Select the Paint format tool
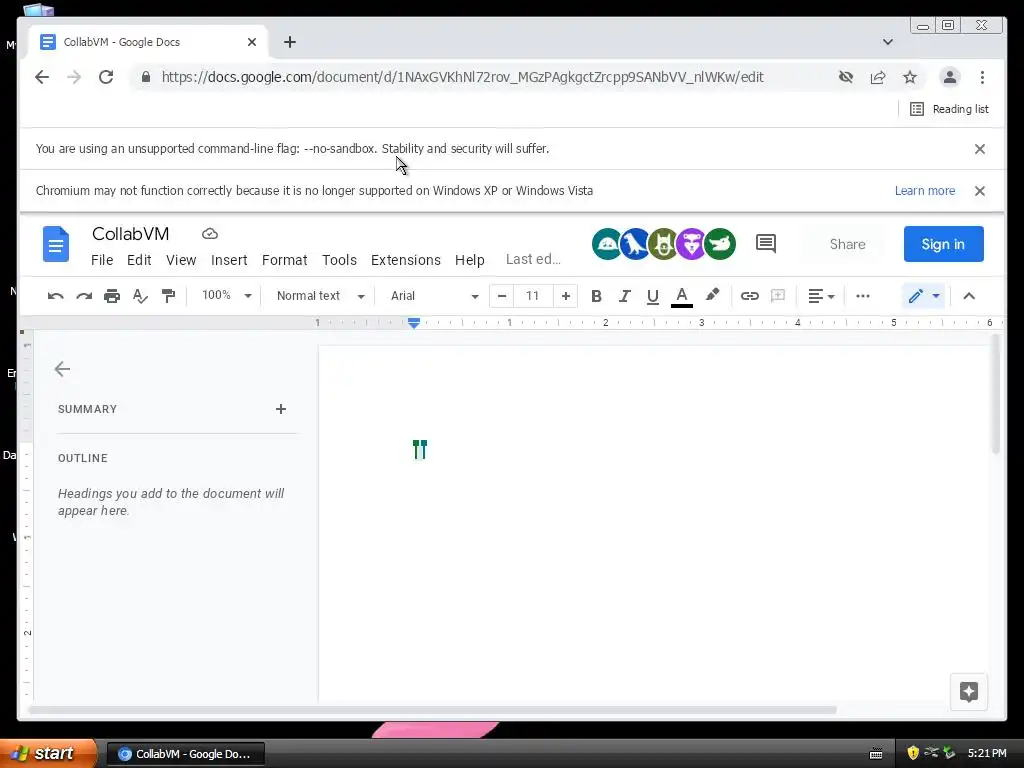 168,296
